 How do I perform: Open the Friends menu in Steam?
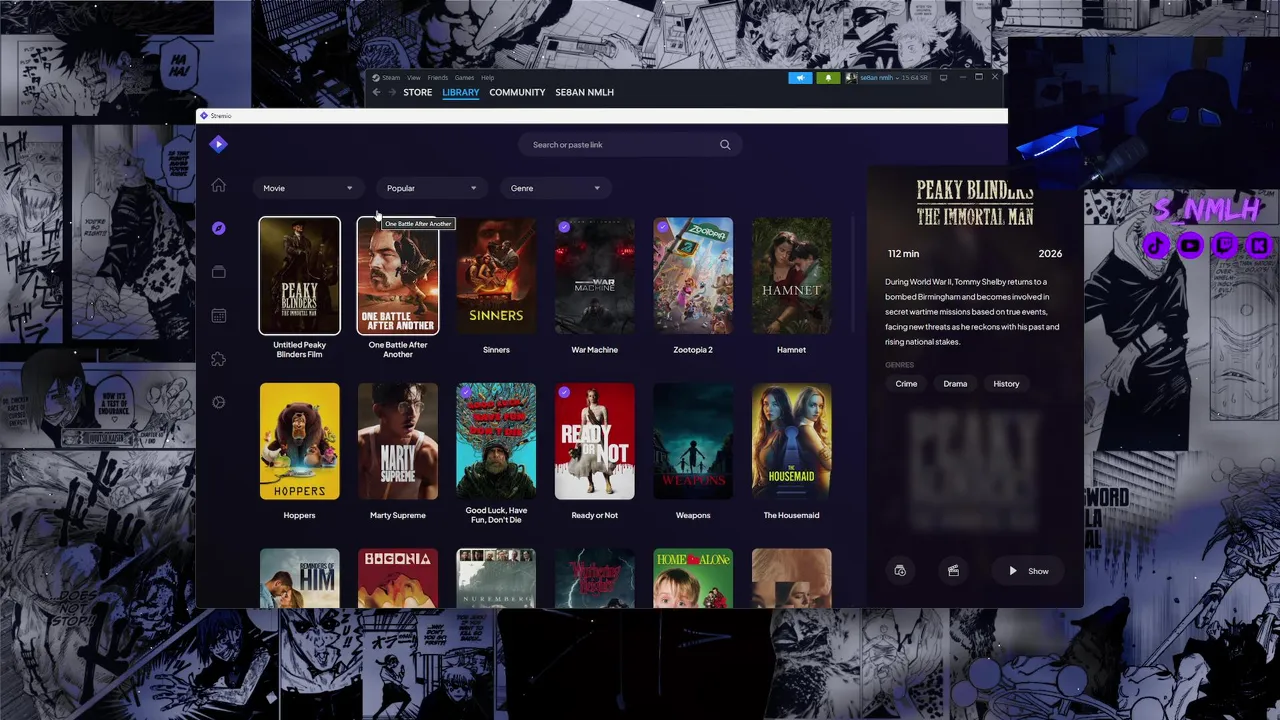[438, 77]
